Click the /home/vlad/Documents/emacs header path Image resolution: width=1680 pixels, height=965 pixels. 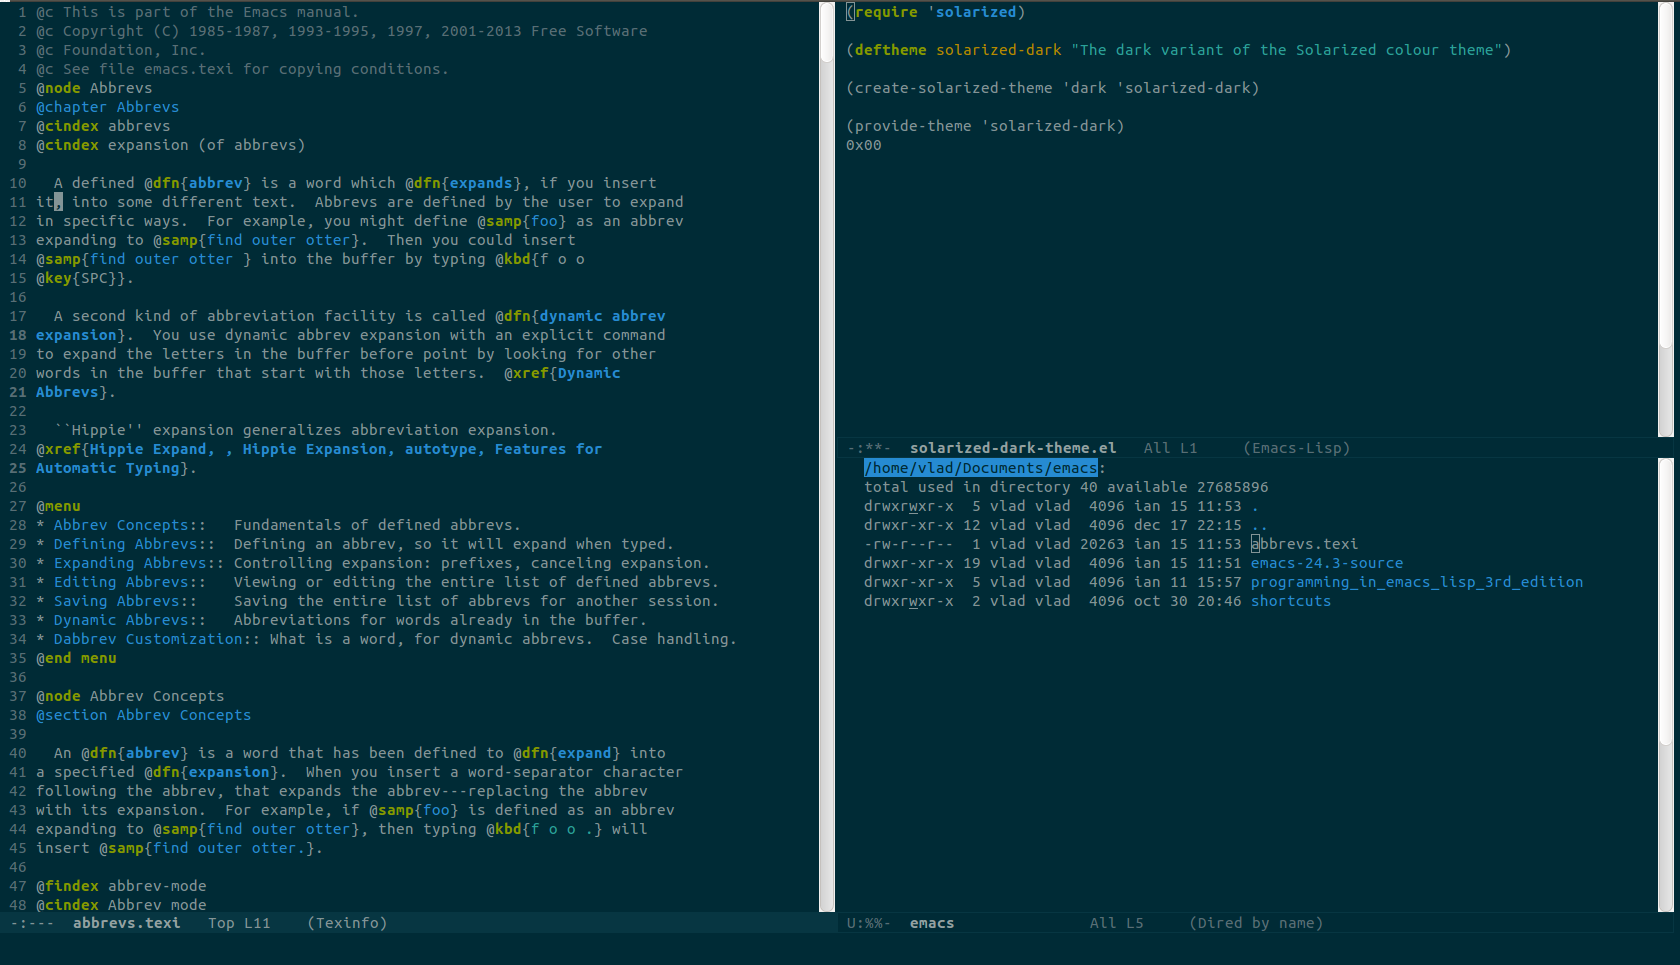[x=981, y=468]
